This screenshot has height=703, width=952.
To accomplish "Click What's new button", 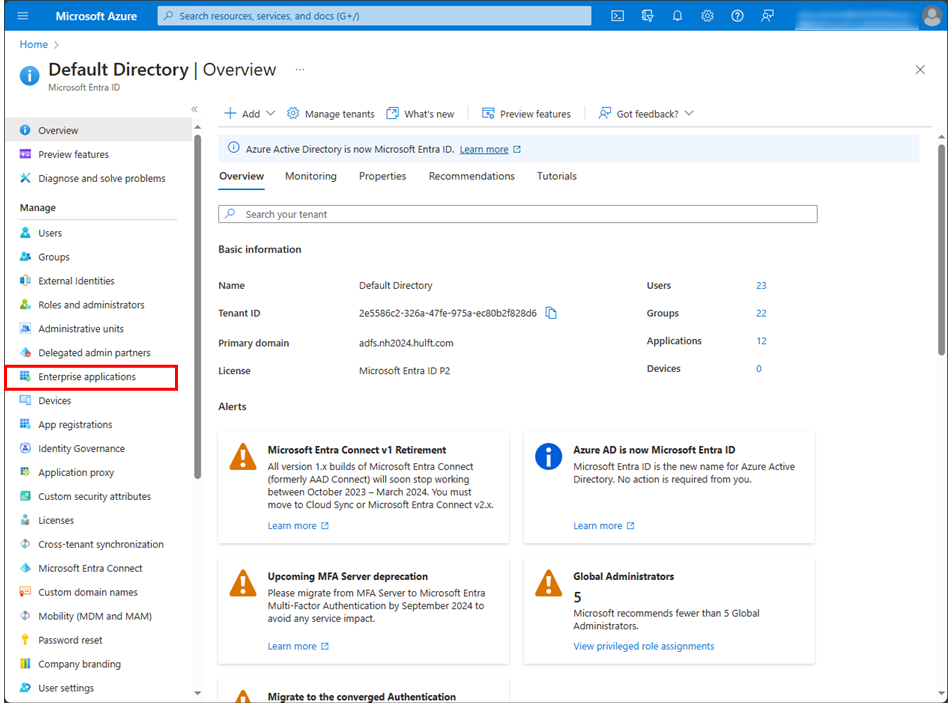I will coord(420,114).
